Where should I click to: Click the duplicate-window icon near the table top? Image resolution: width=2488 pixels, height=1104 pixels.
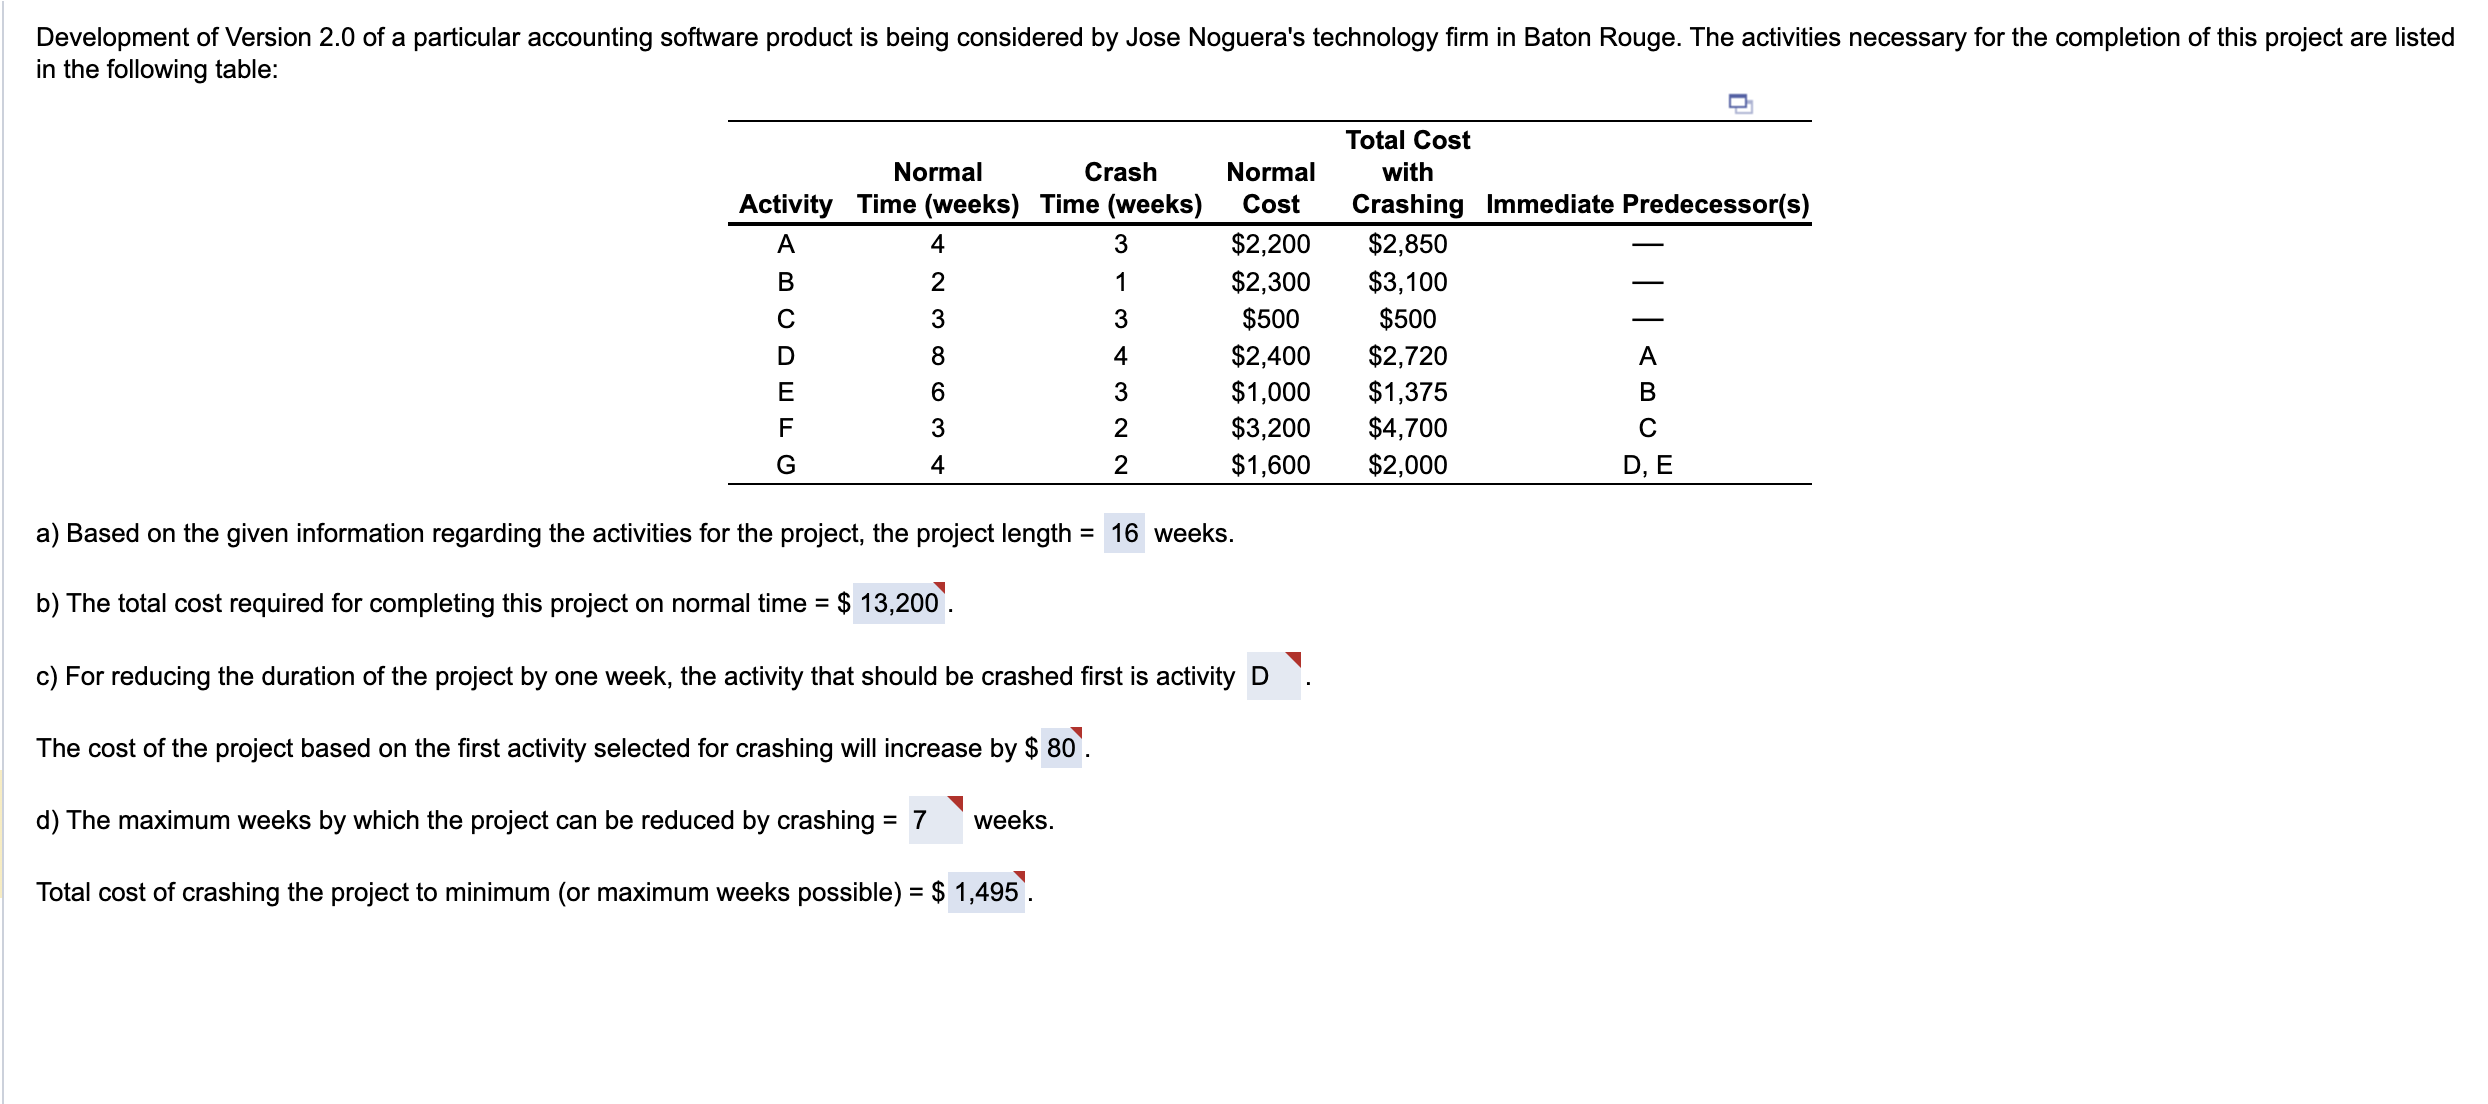1738,103
